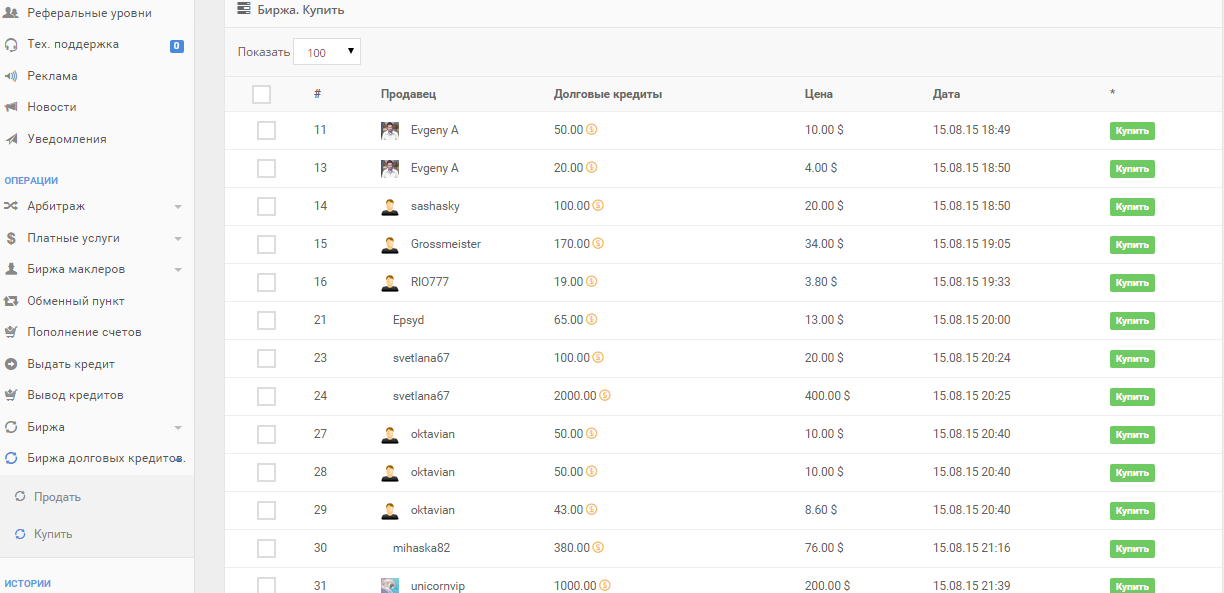
Task: Sort by Дата column header
Action: coord(946,94)
